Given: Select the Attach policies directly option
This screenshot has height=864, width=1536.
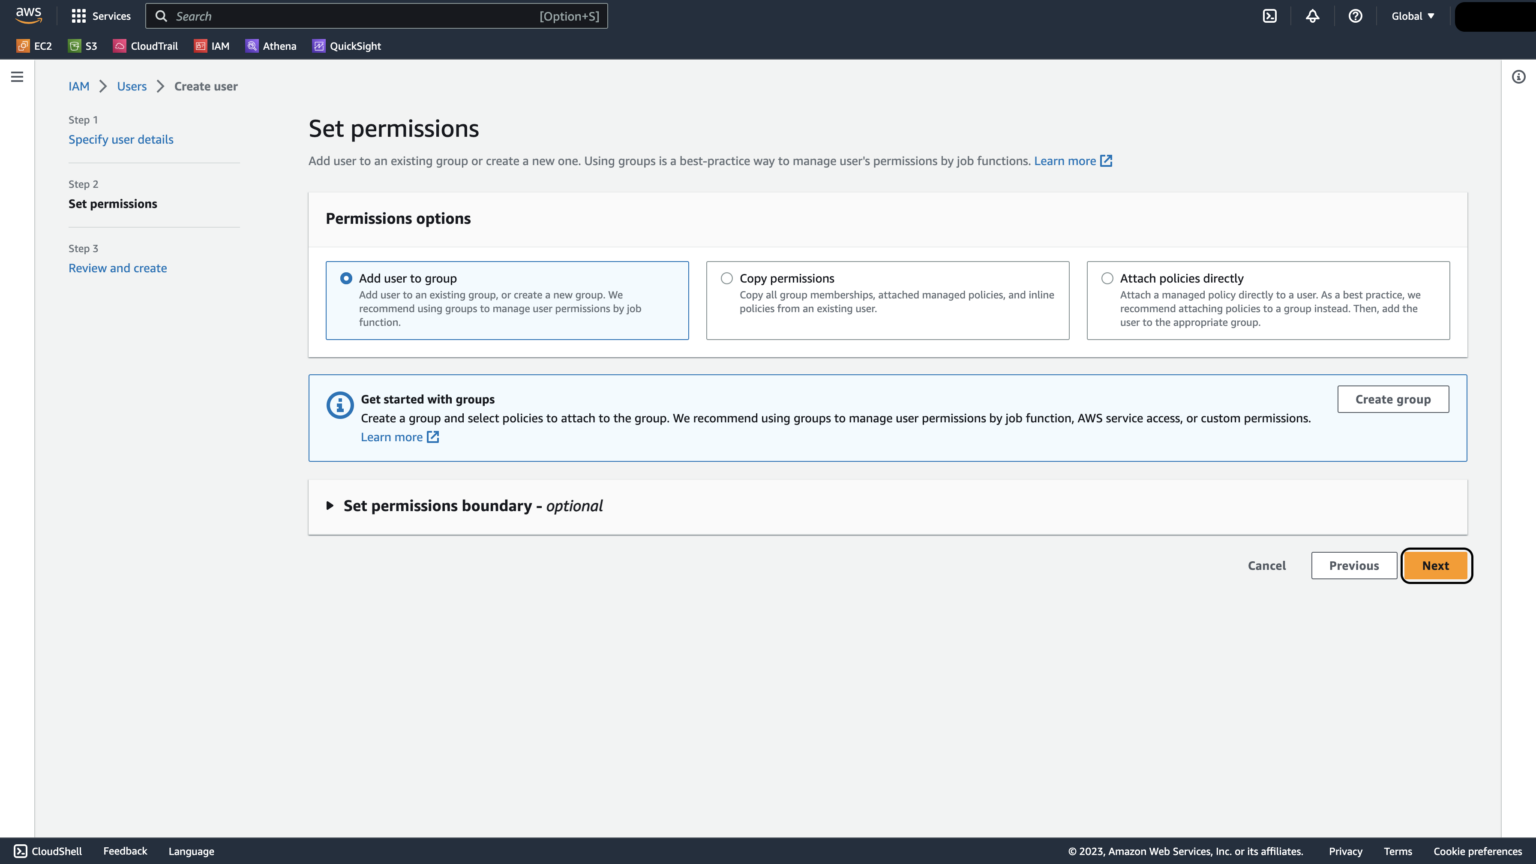Looking at the screenshot, I should (x=1107, y=278).
